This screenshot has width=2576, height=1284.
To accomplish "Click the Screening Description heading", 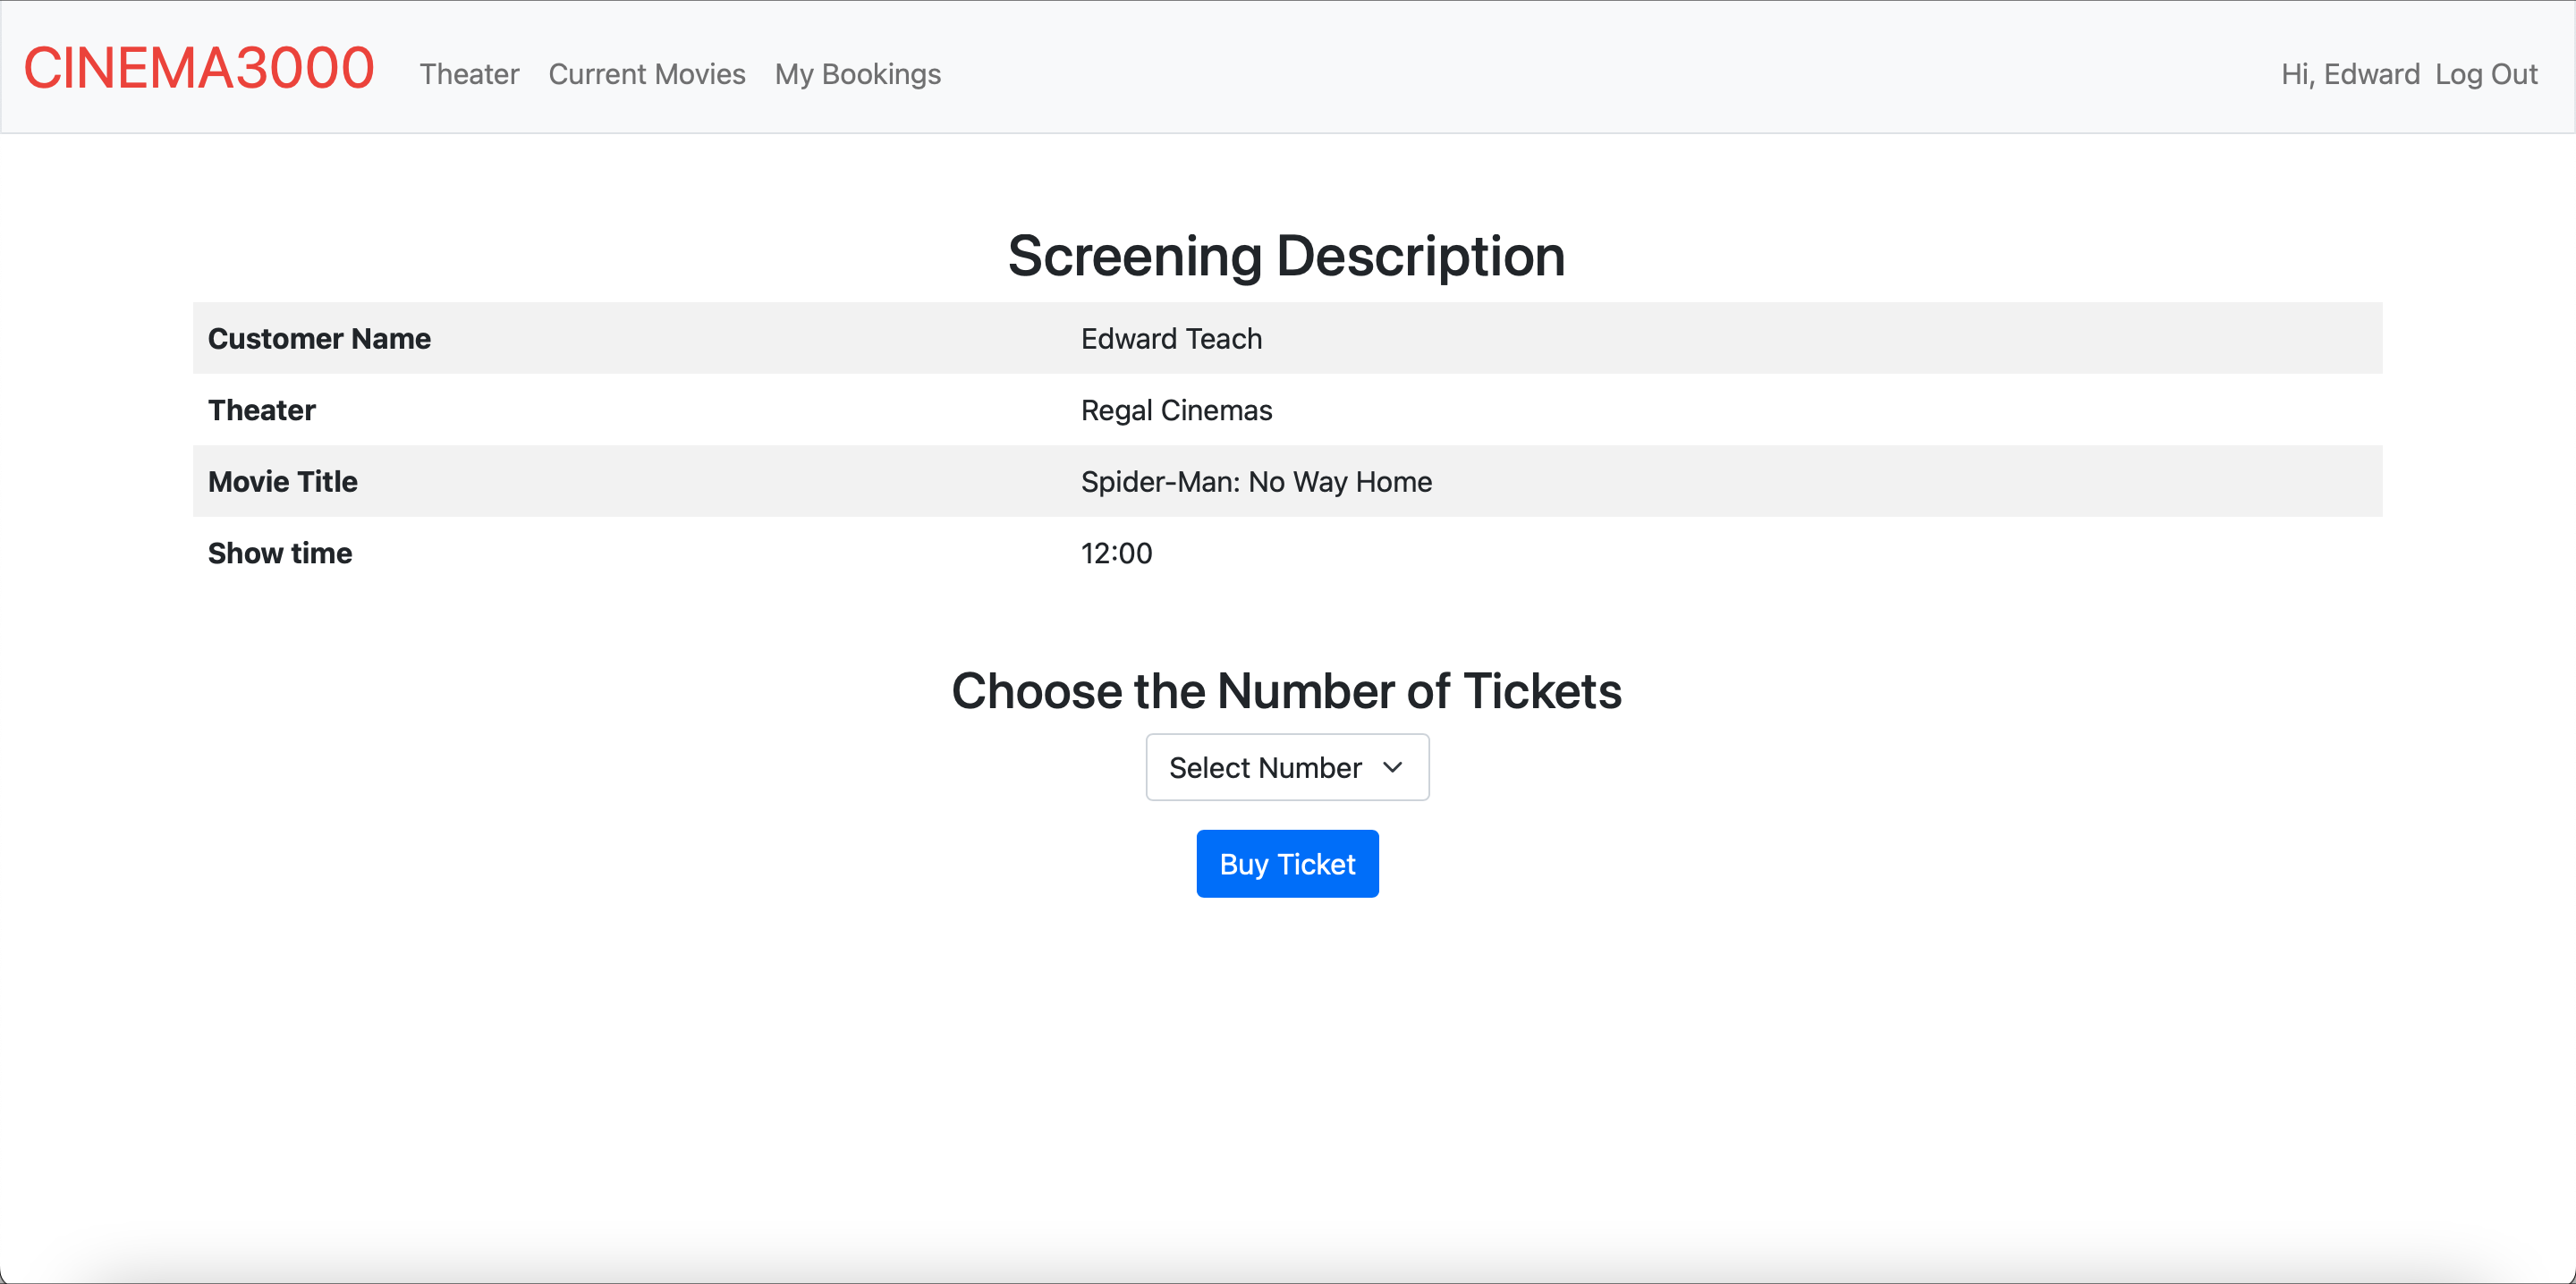I will pos(1286,256).
